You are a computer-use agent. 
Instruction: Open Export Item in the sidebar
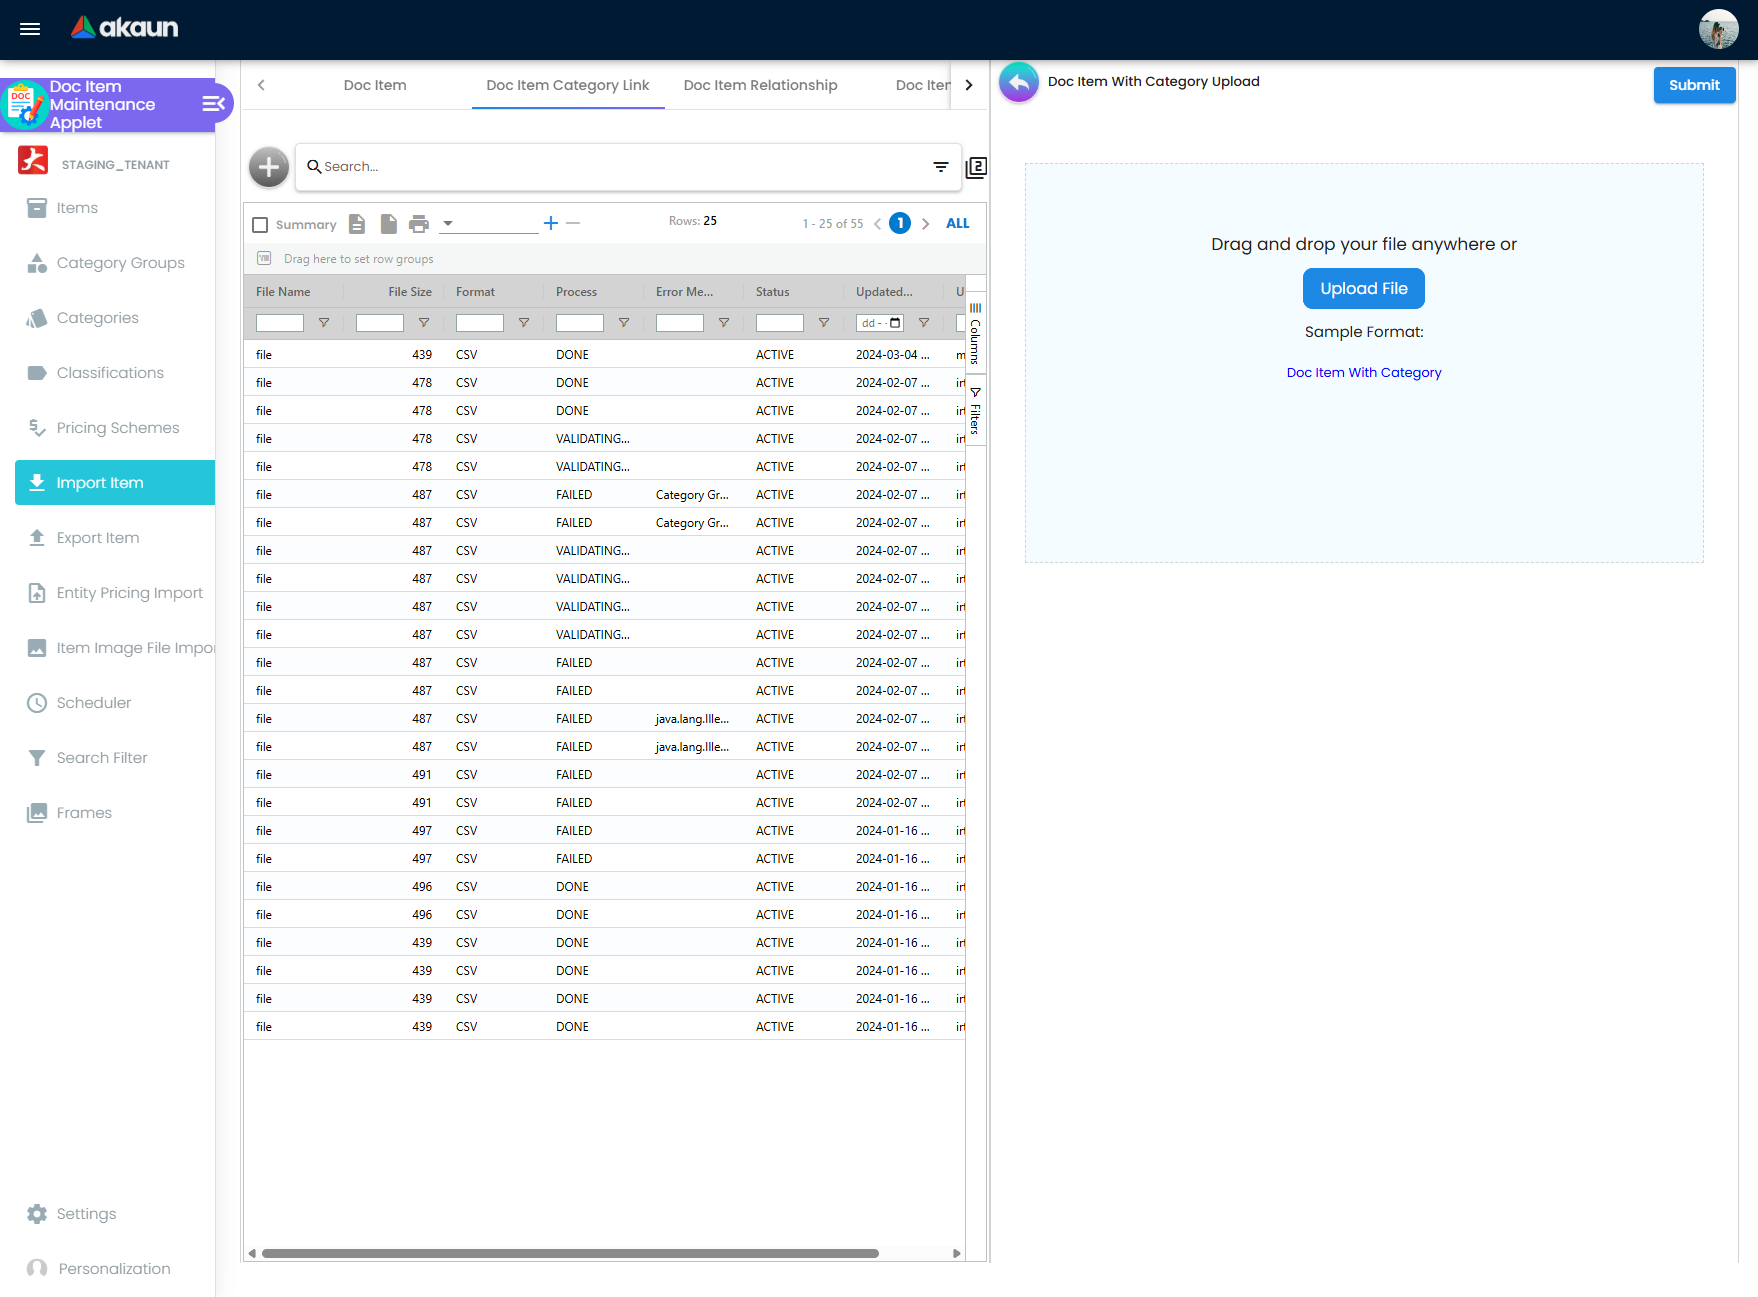(98, 538)
